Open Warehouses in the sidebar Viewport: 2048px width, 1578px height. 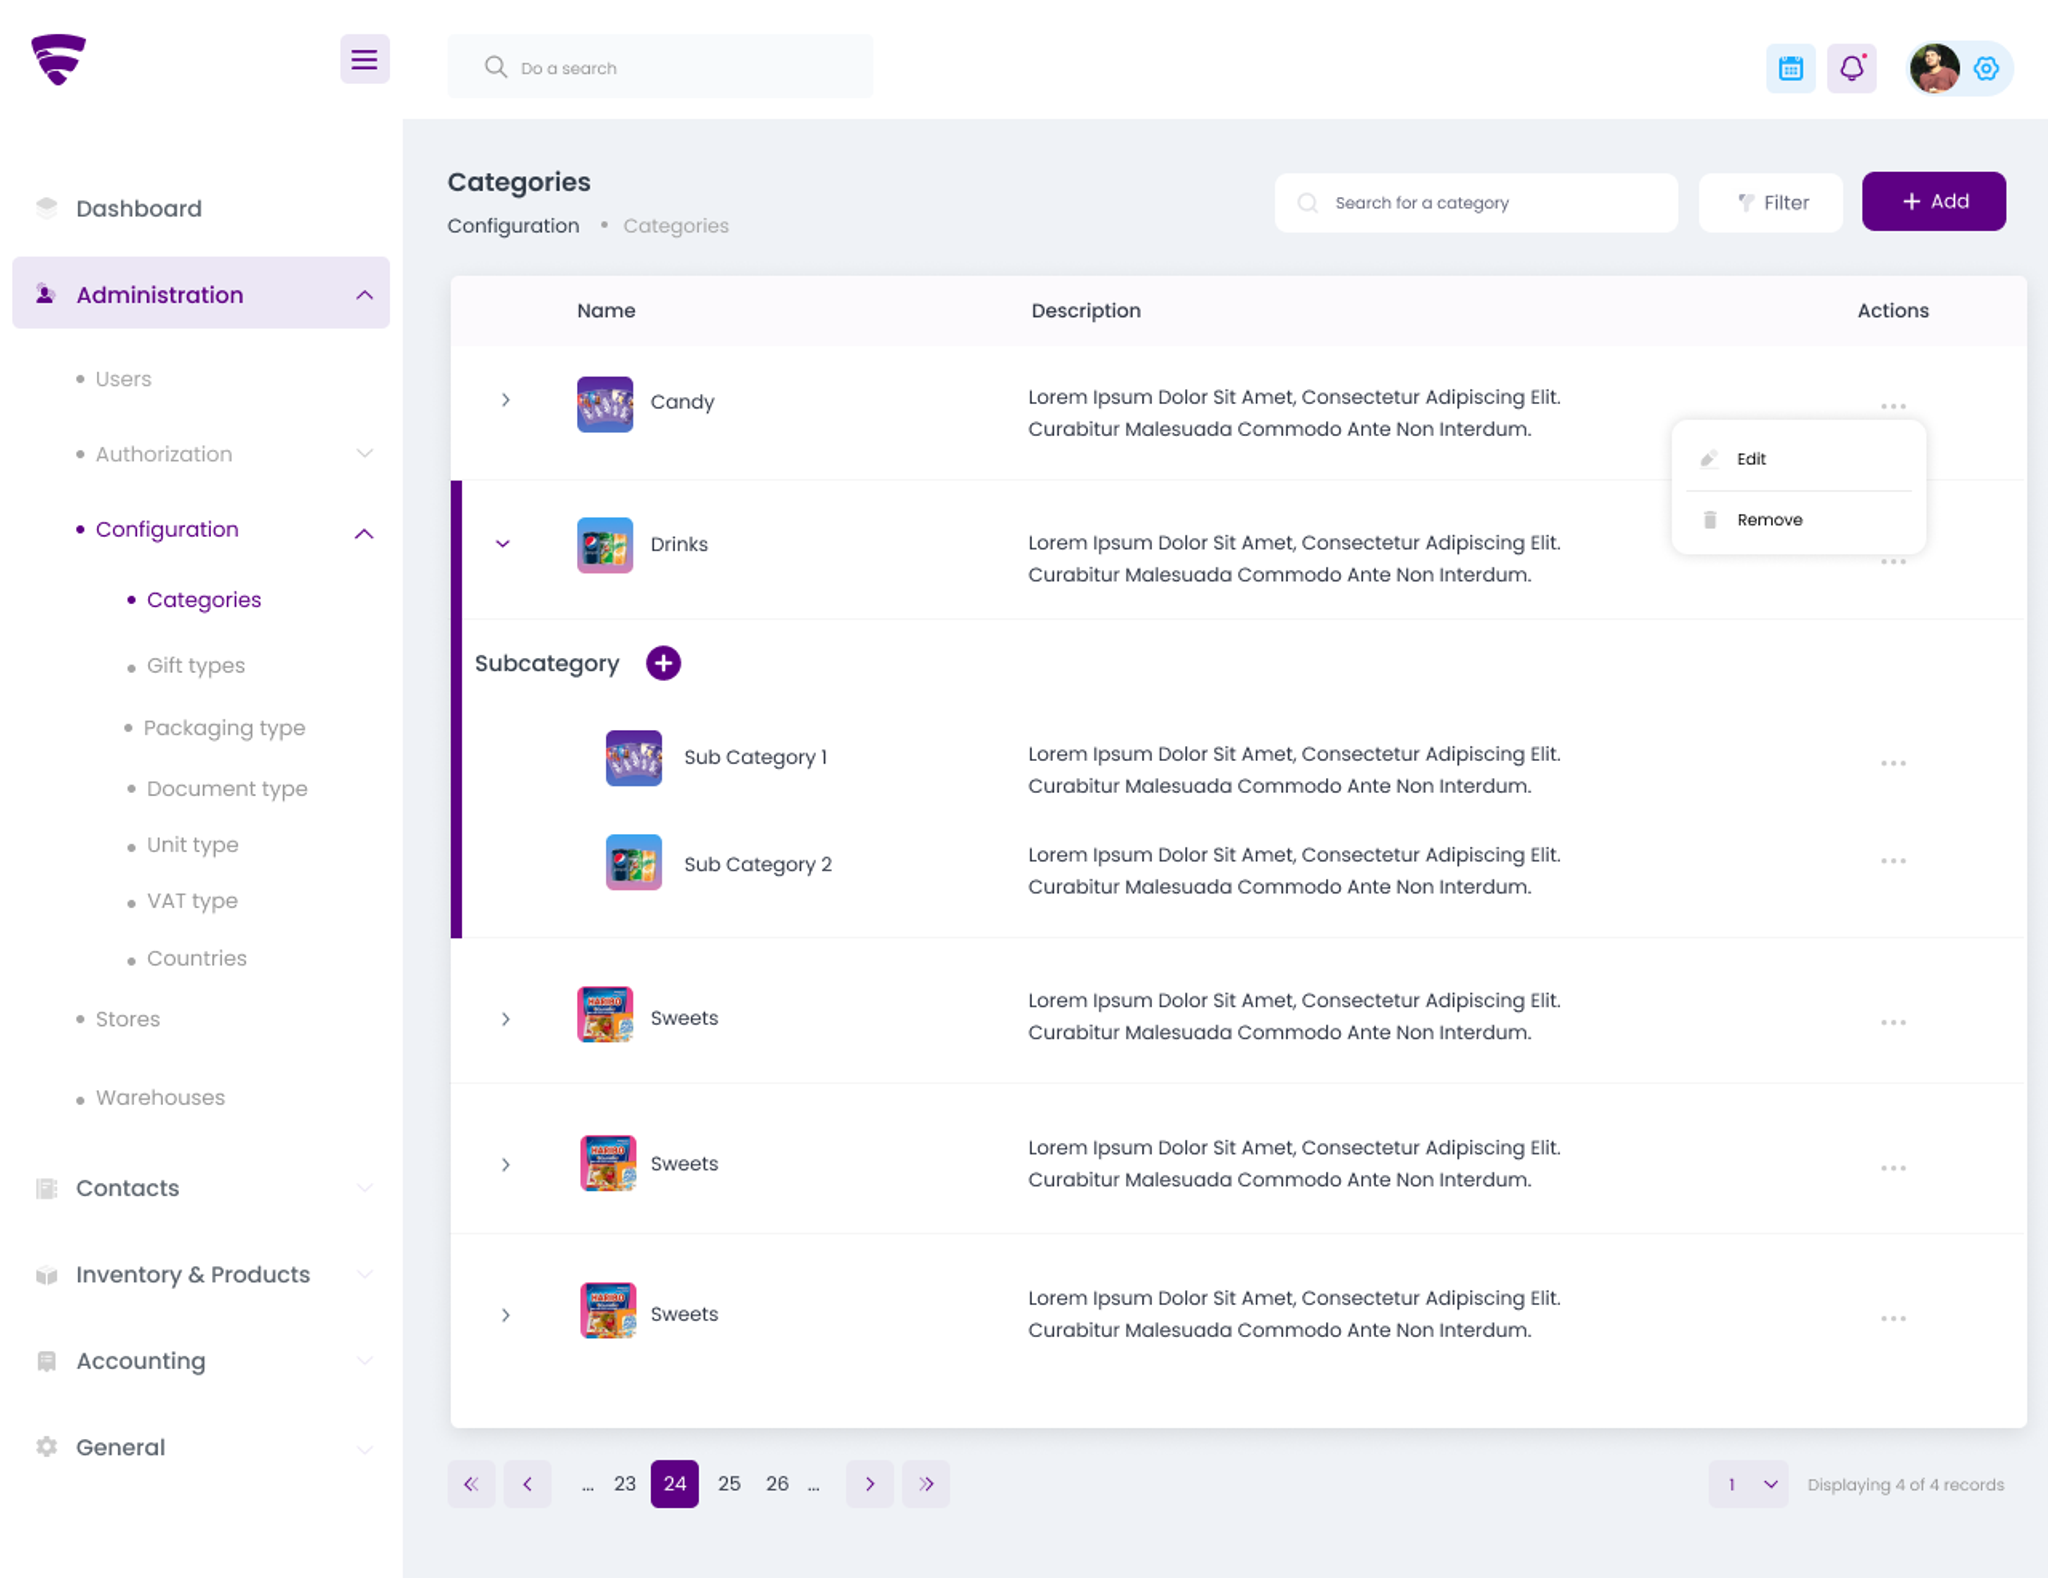pos(160,1097)
